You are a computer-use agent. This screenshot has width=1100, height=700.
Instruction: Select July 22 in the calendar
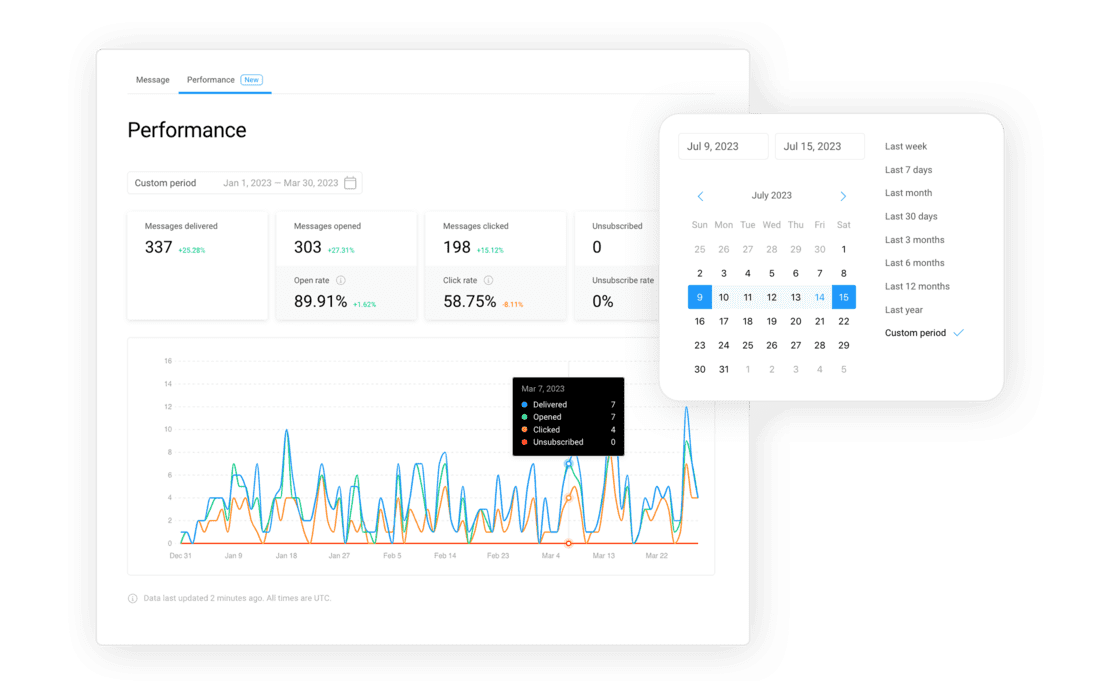843,321
